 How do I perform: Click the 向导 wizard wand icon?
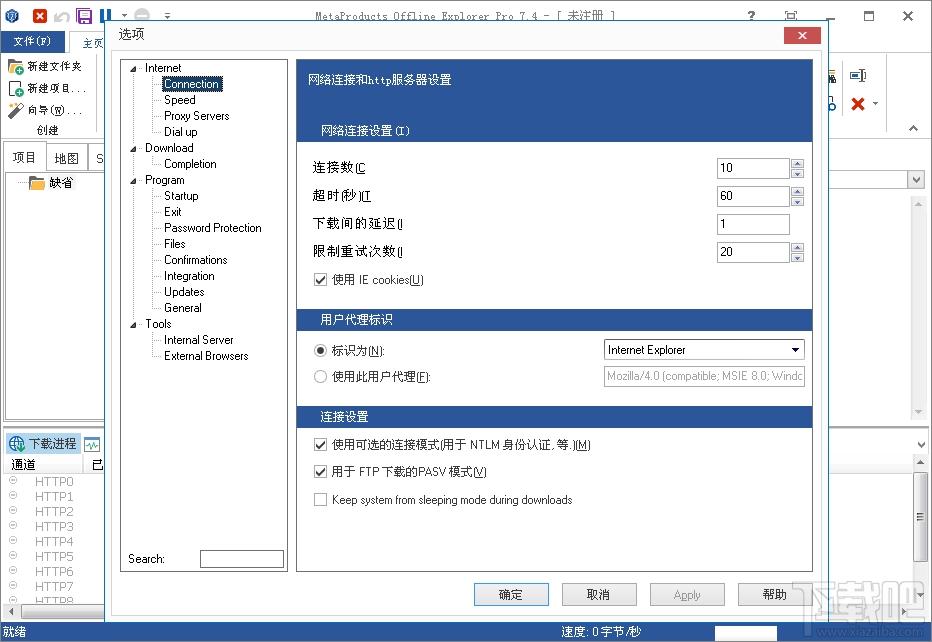pyautogui.click(x=15, y=110)
